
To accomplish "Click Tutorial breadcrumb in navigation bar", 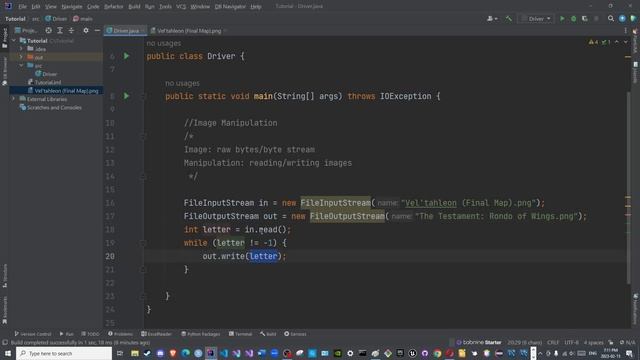I will [x=15, y=19].
